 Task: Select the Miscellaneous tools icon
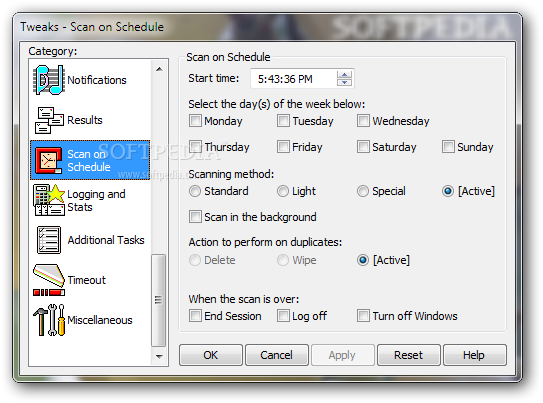pyautogui.click(x=49, y=320)
